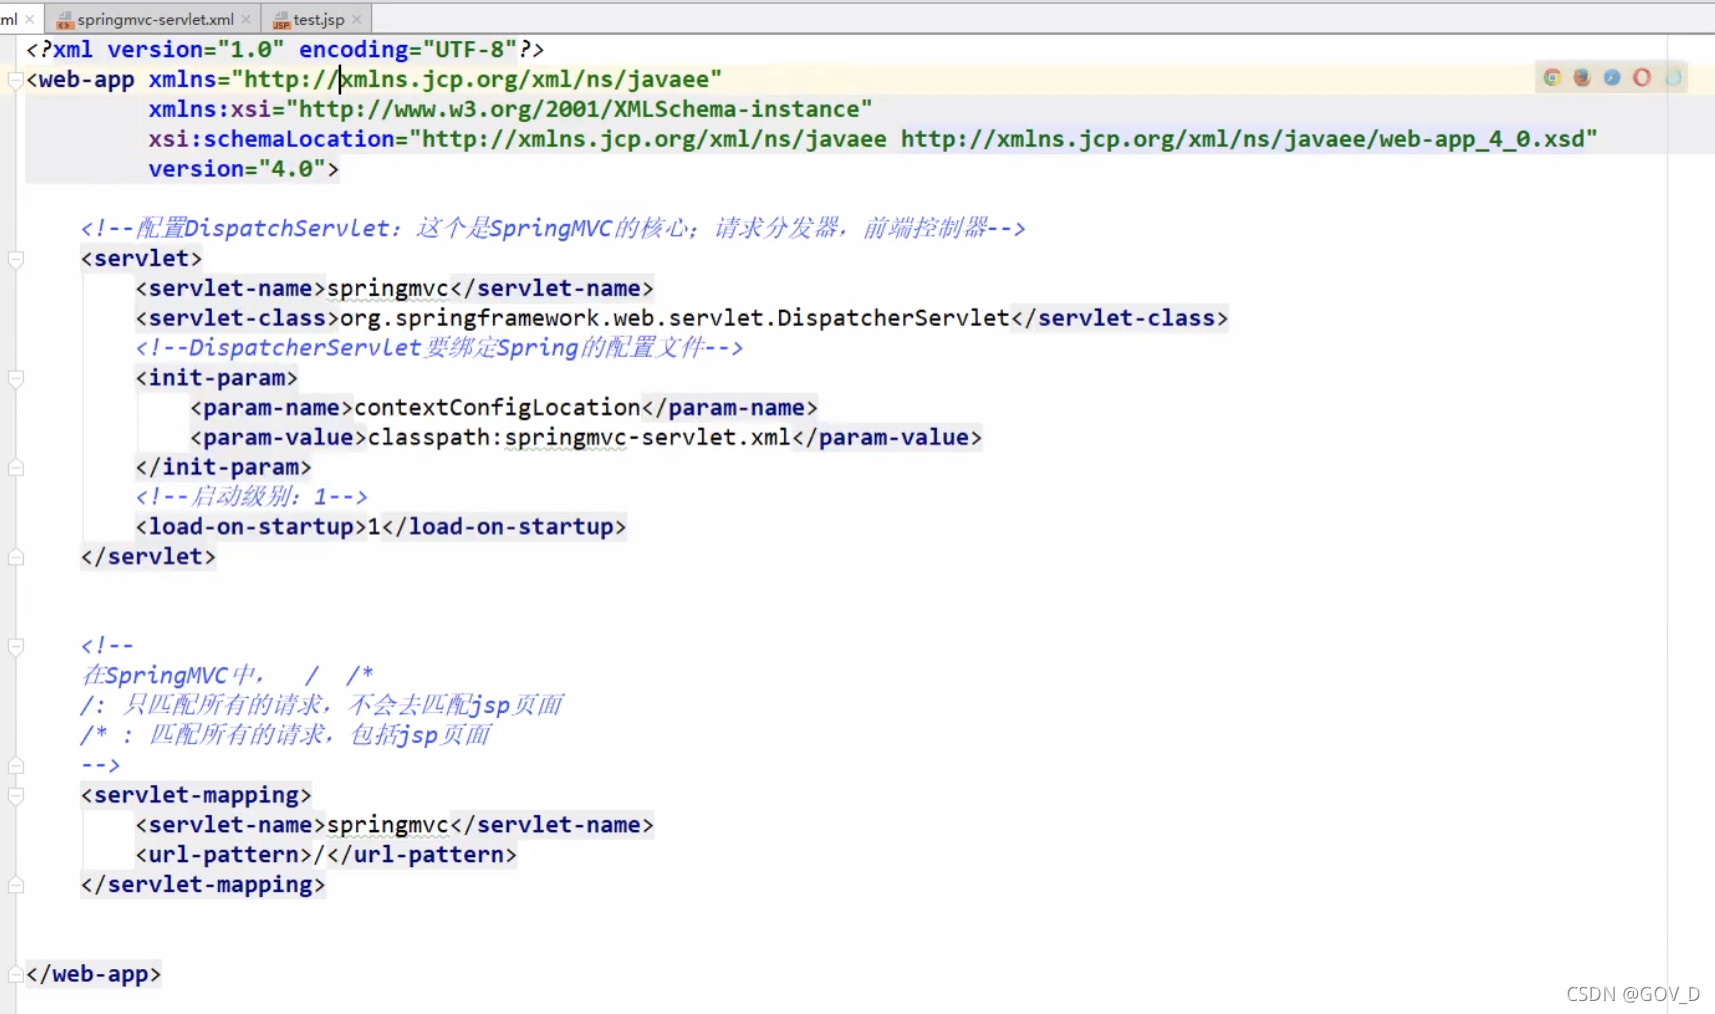Open preview in Opera browser icon

click(1642, 78)
